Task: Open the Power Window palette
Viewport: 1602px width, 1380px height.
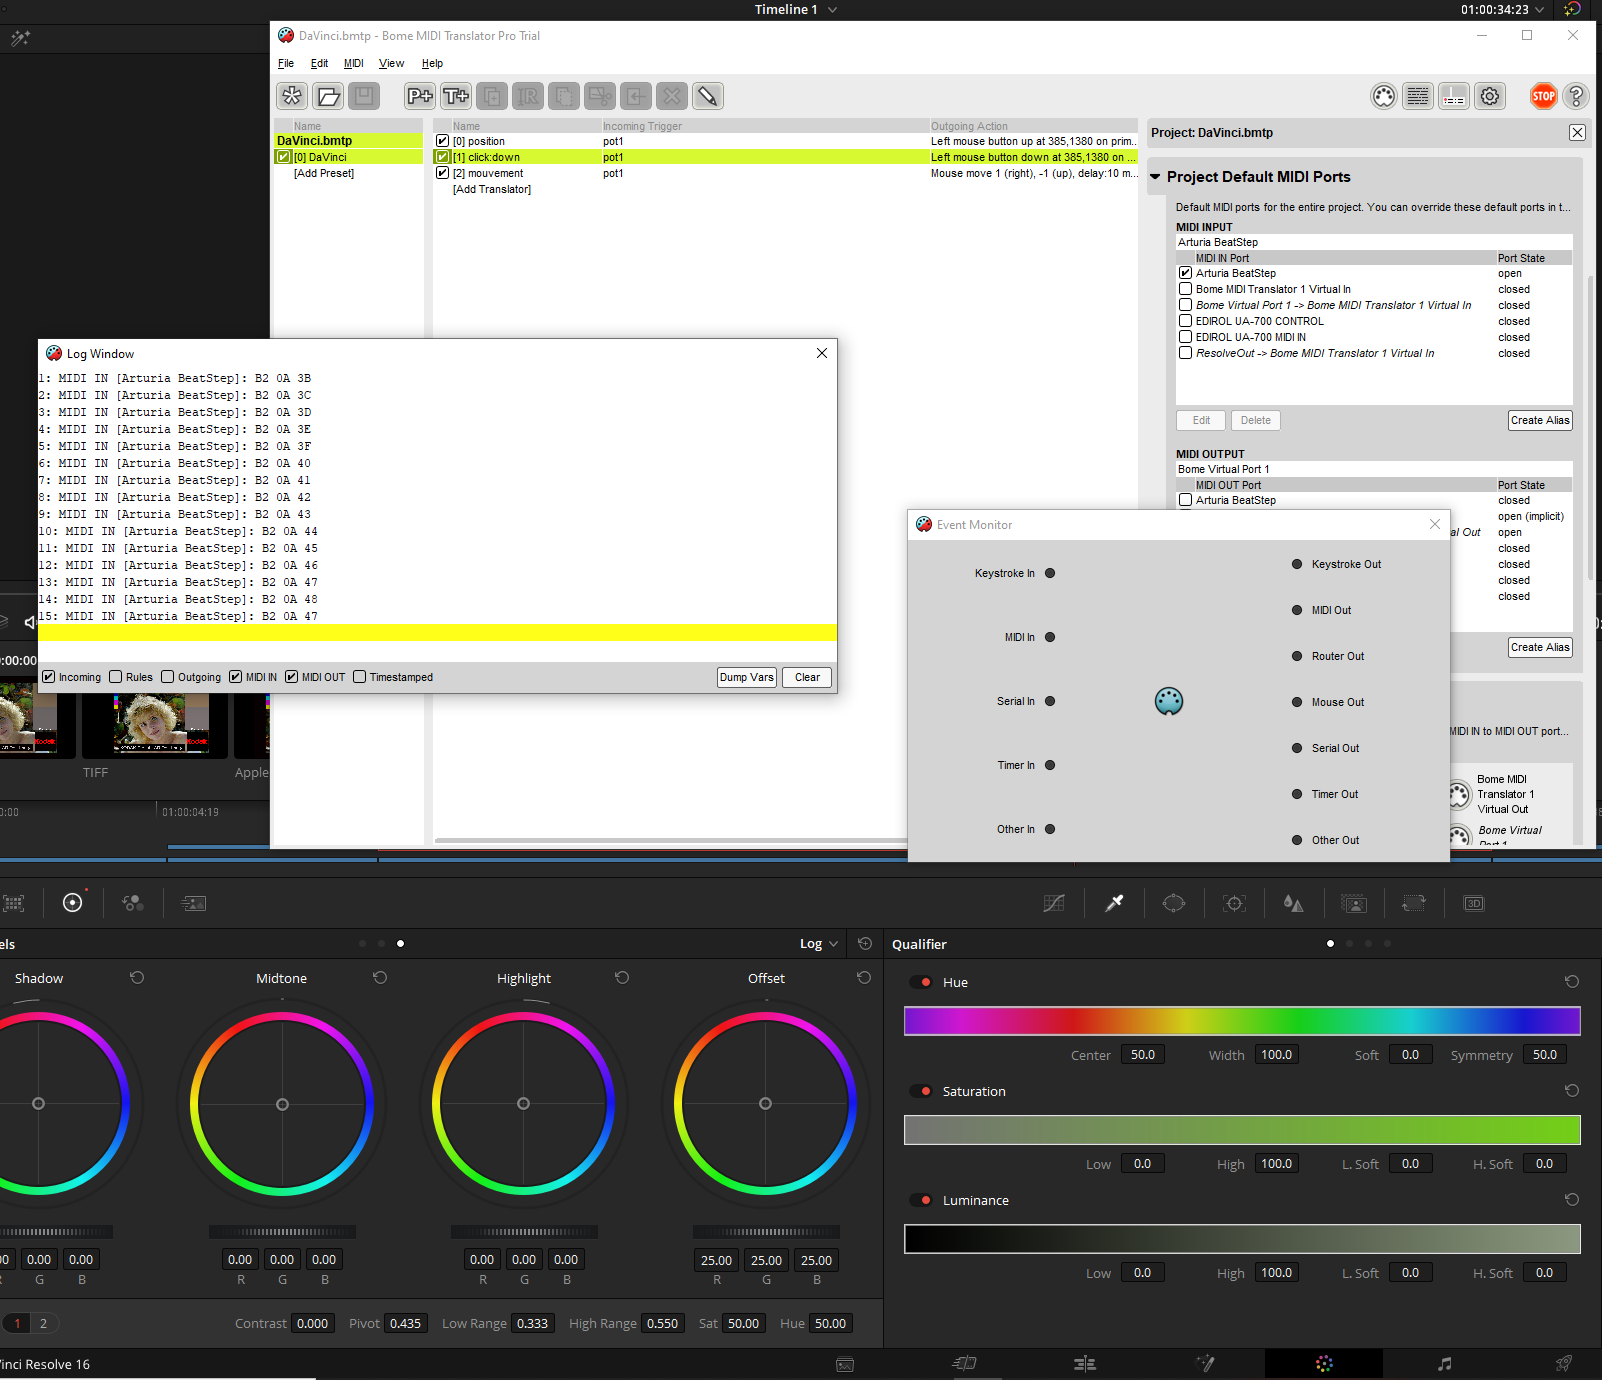Action: (1174, 903)
